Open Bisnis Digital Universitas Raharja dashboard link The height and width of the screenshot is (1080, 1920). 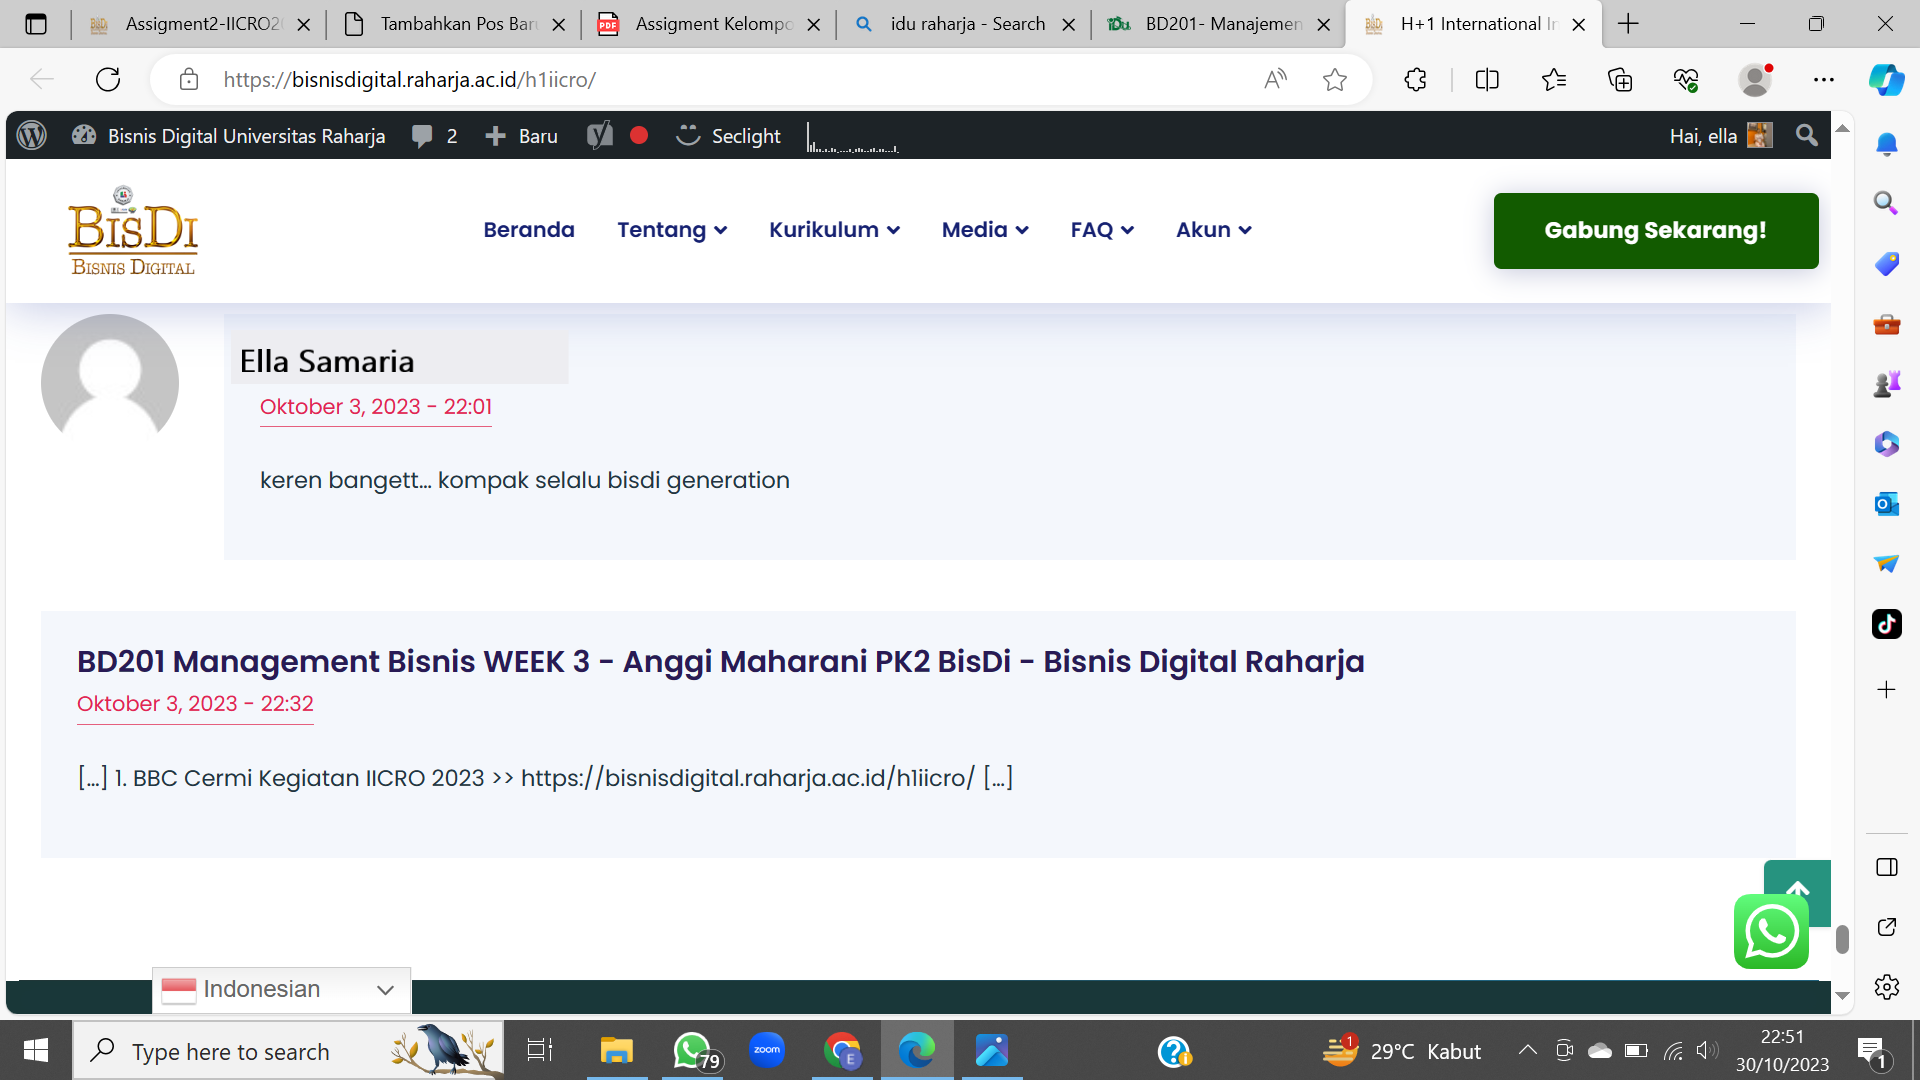[229, 136]
